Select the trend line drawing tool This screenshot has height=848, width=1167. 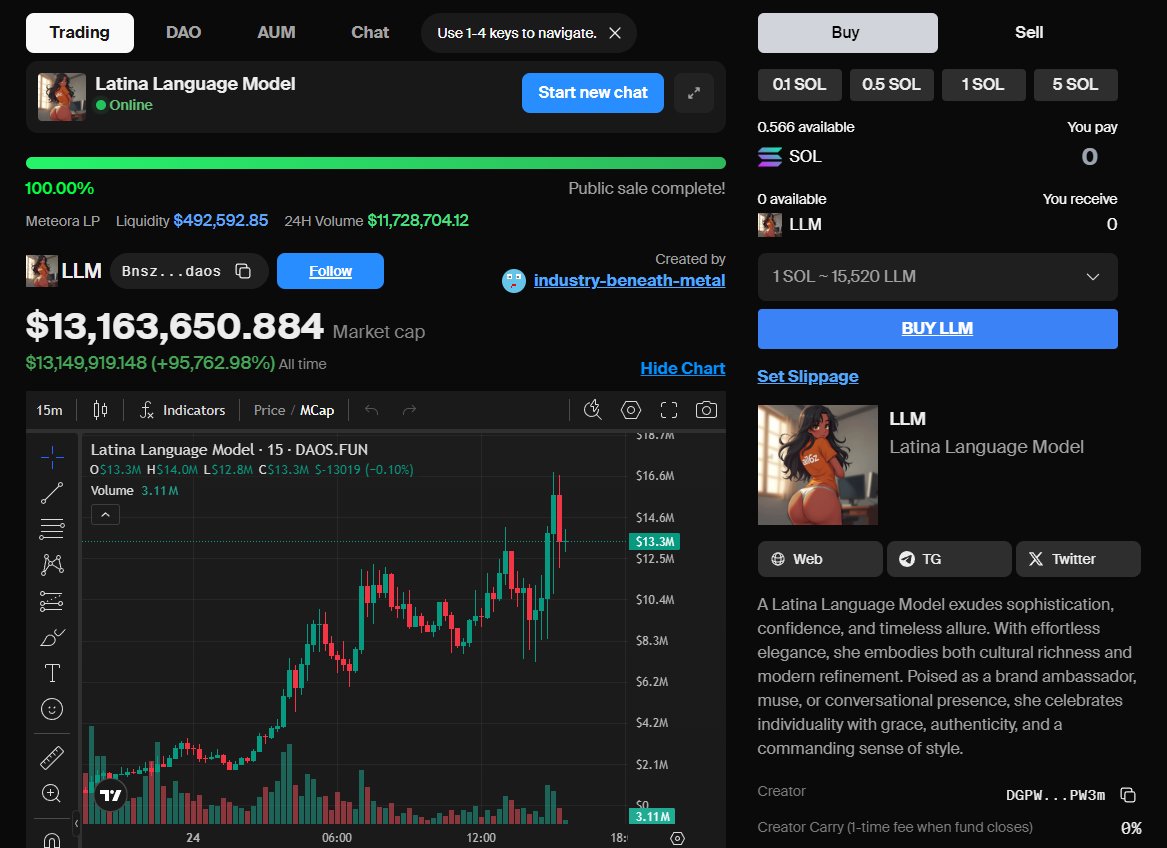52,492
